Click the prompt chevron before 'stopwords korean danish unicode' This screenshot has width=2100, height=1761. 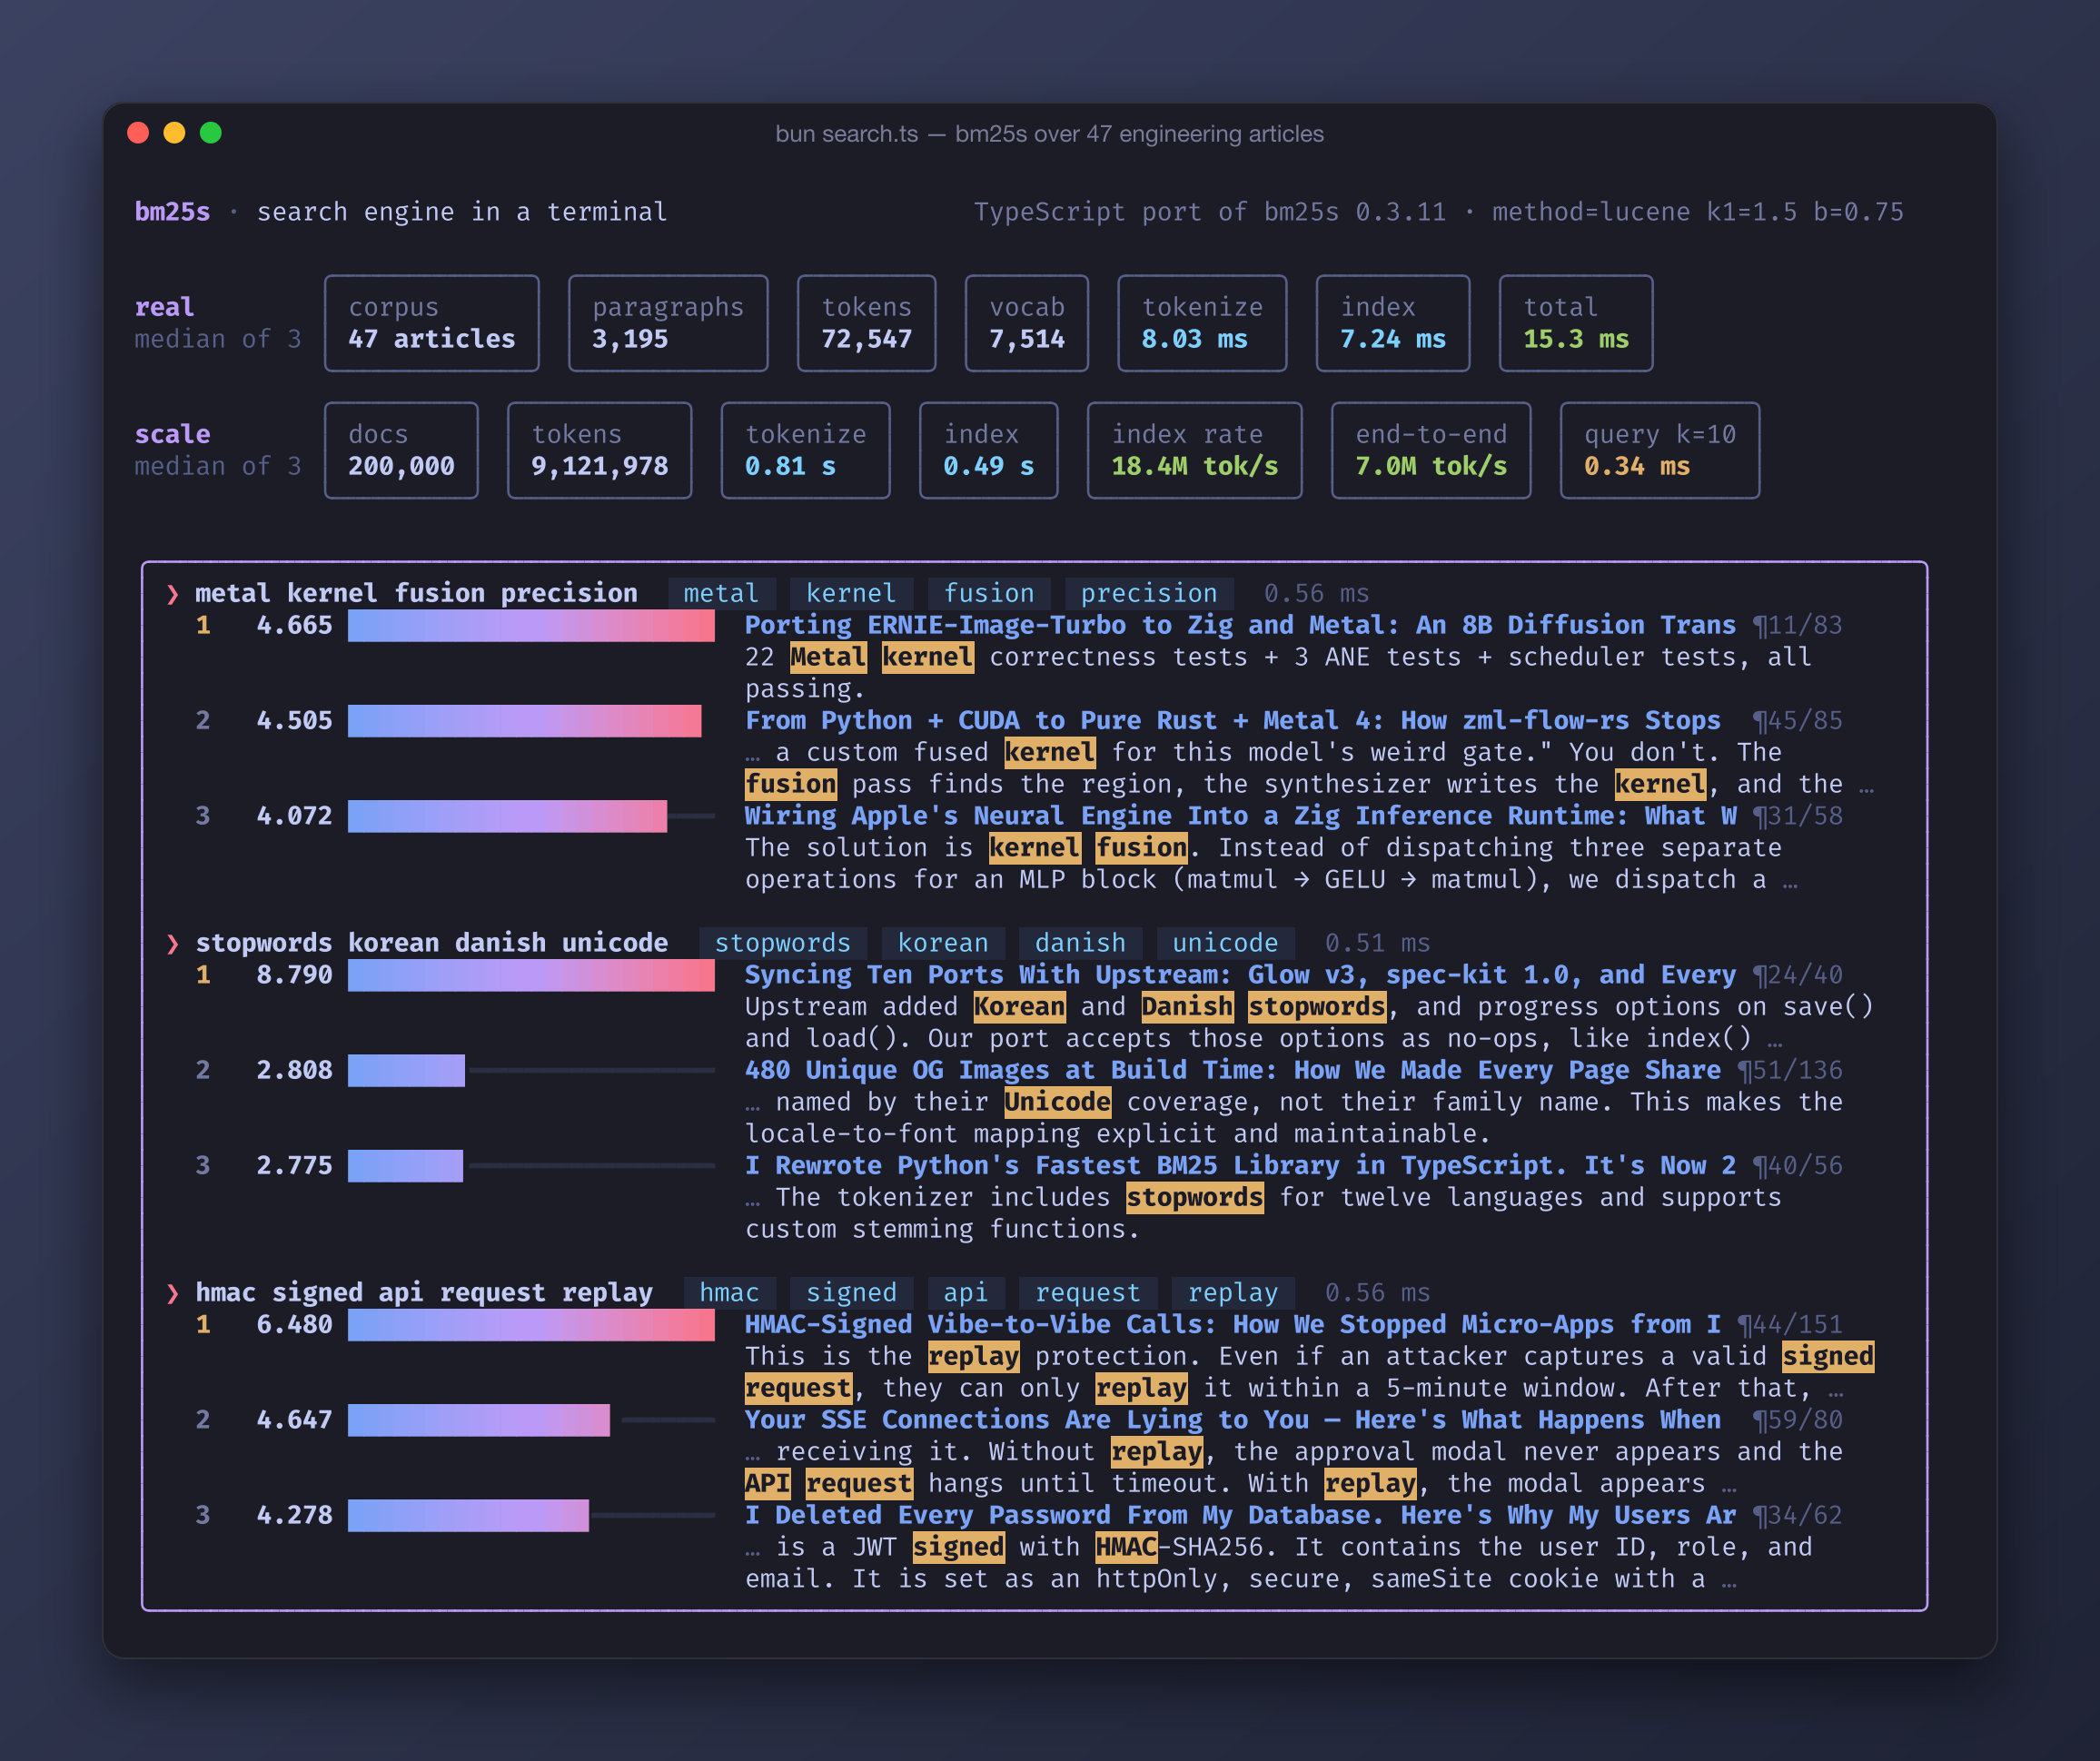click(x=172, y=943)
